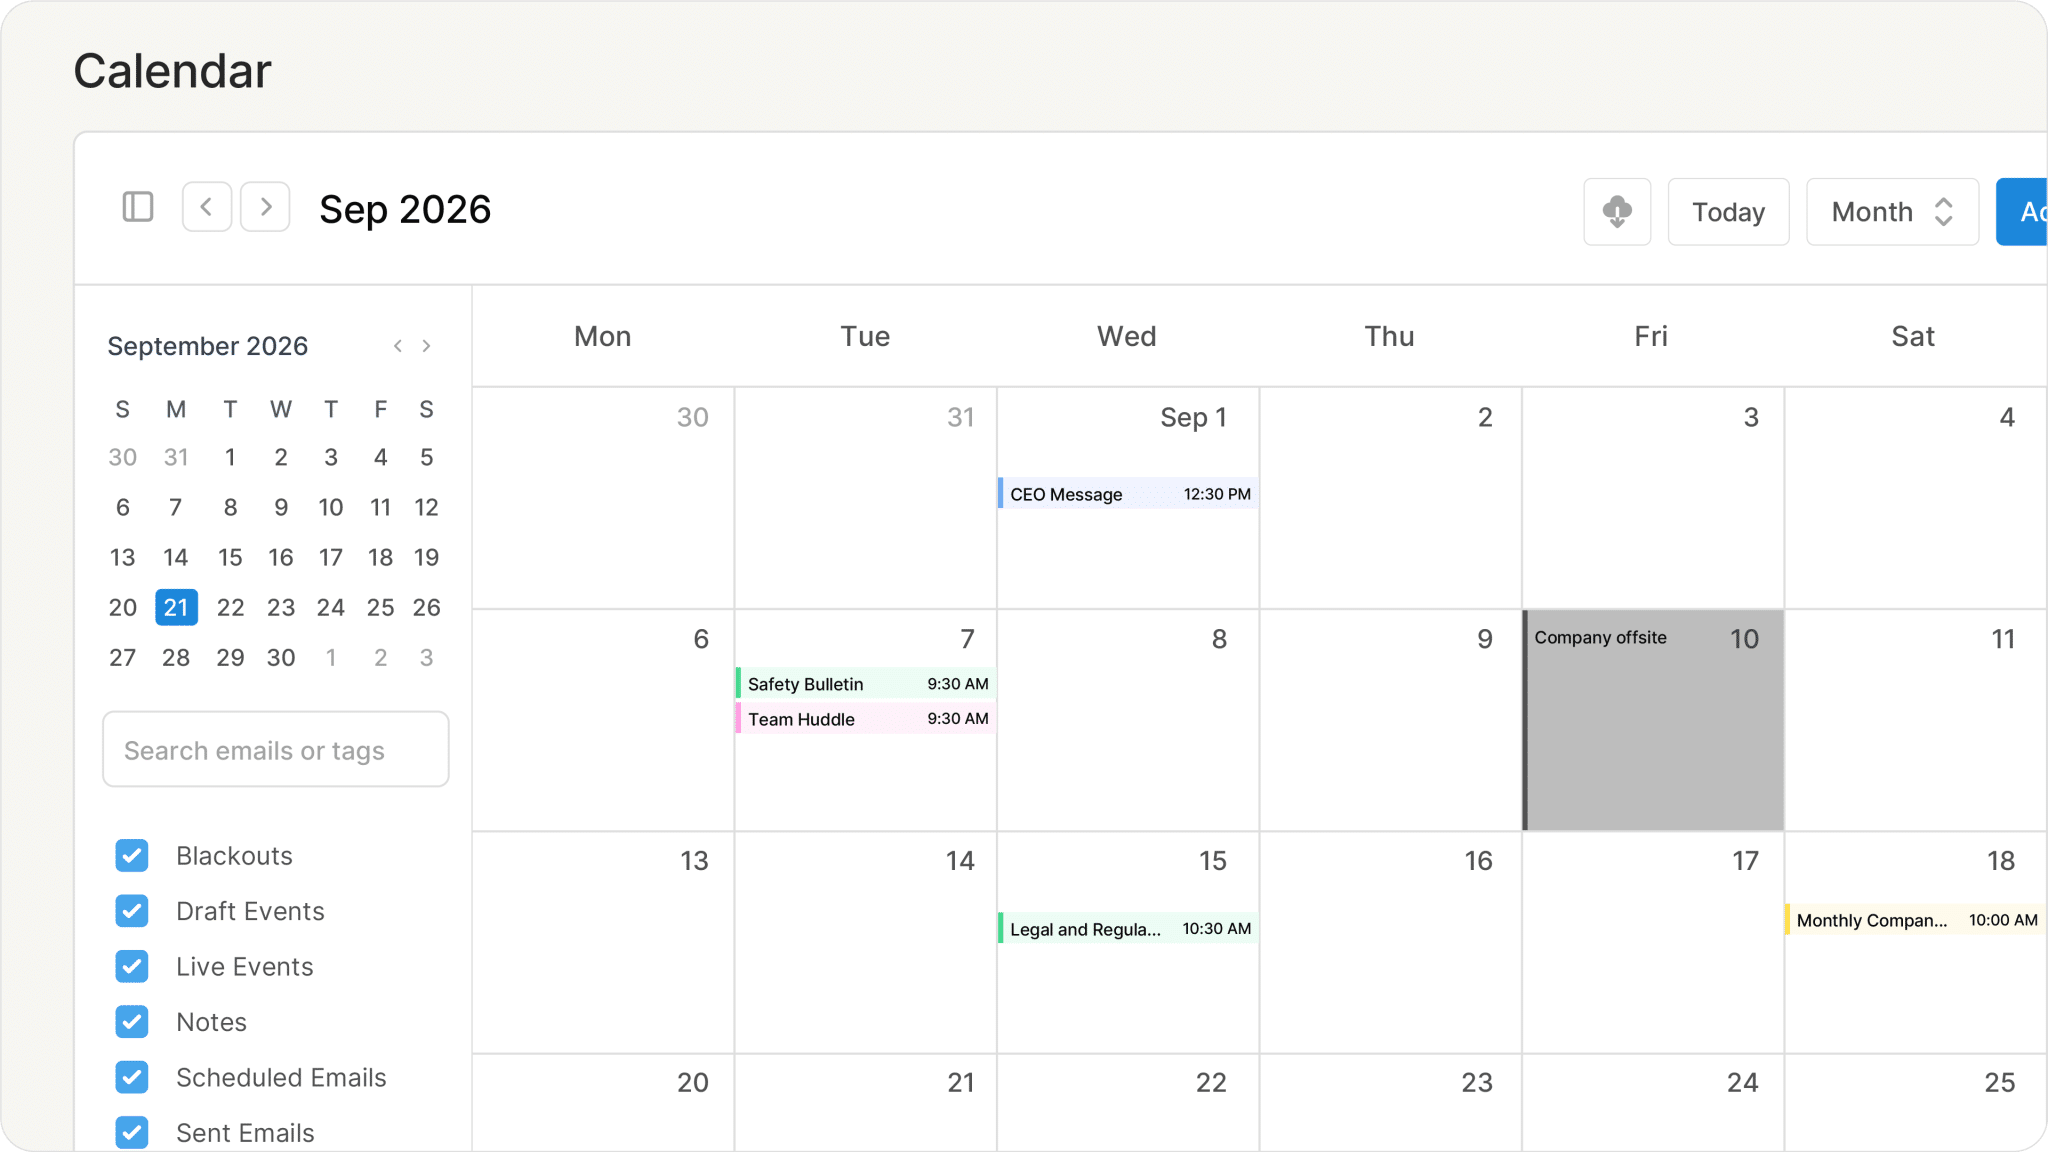
Task: Open the CEO Message event
Action: point(1128,494)
